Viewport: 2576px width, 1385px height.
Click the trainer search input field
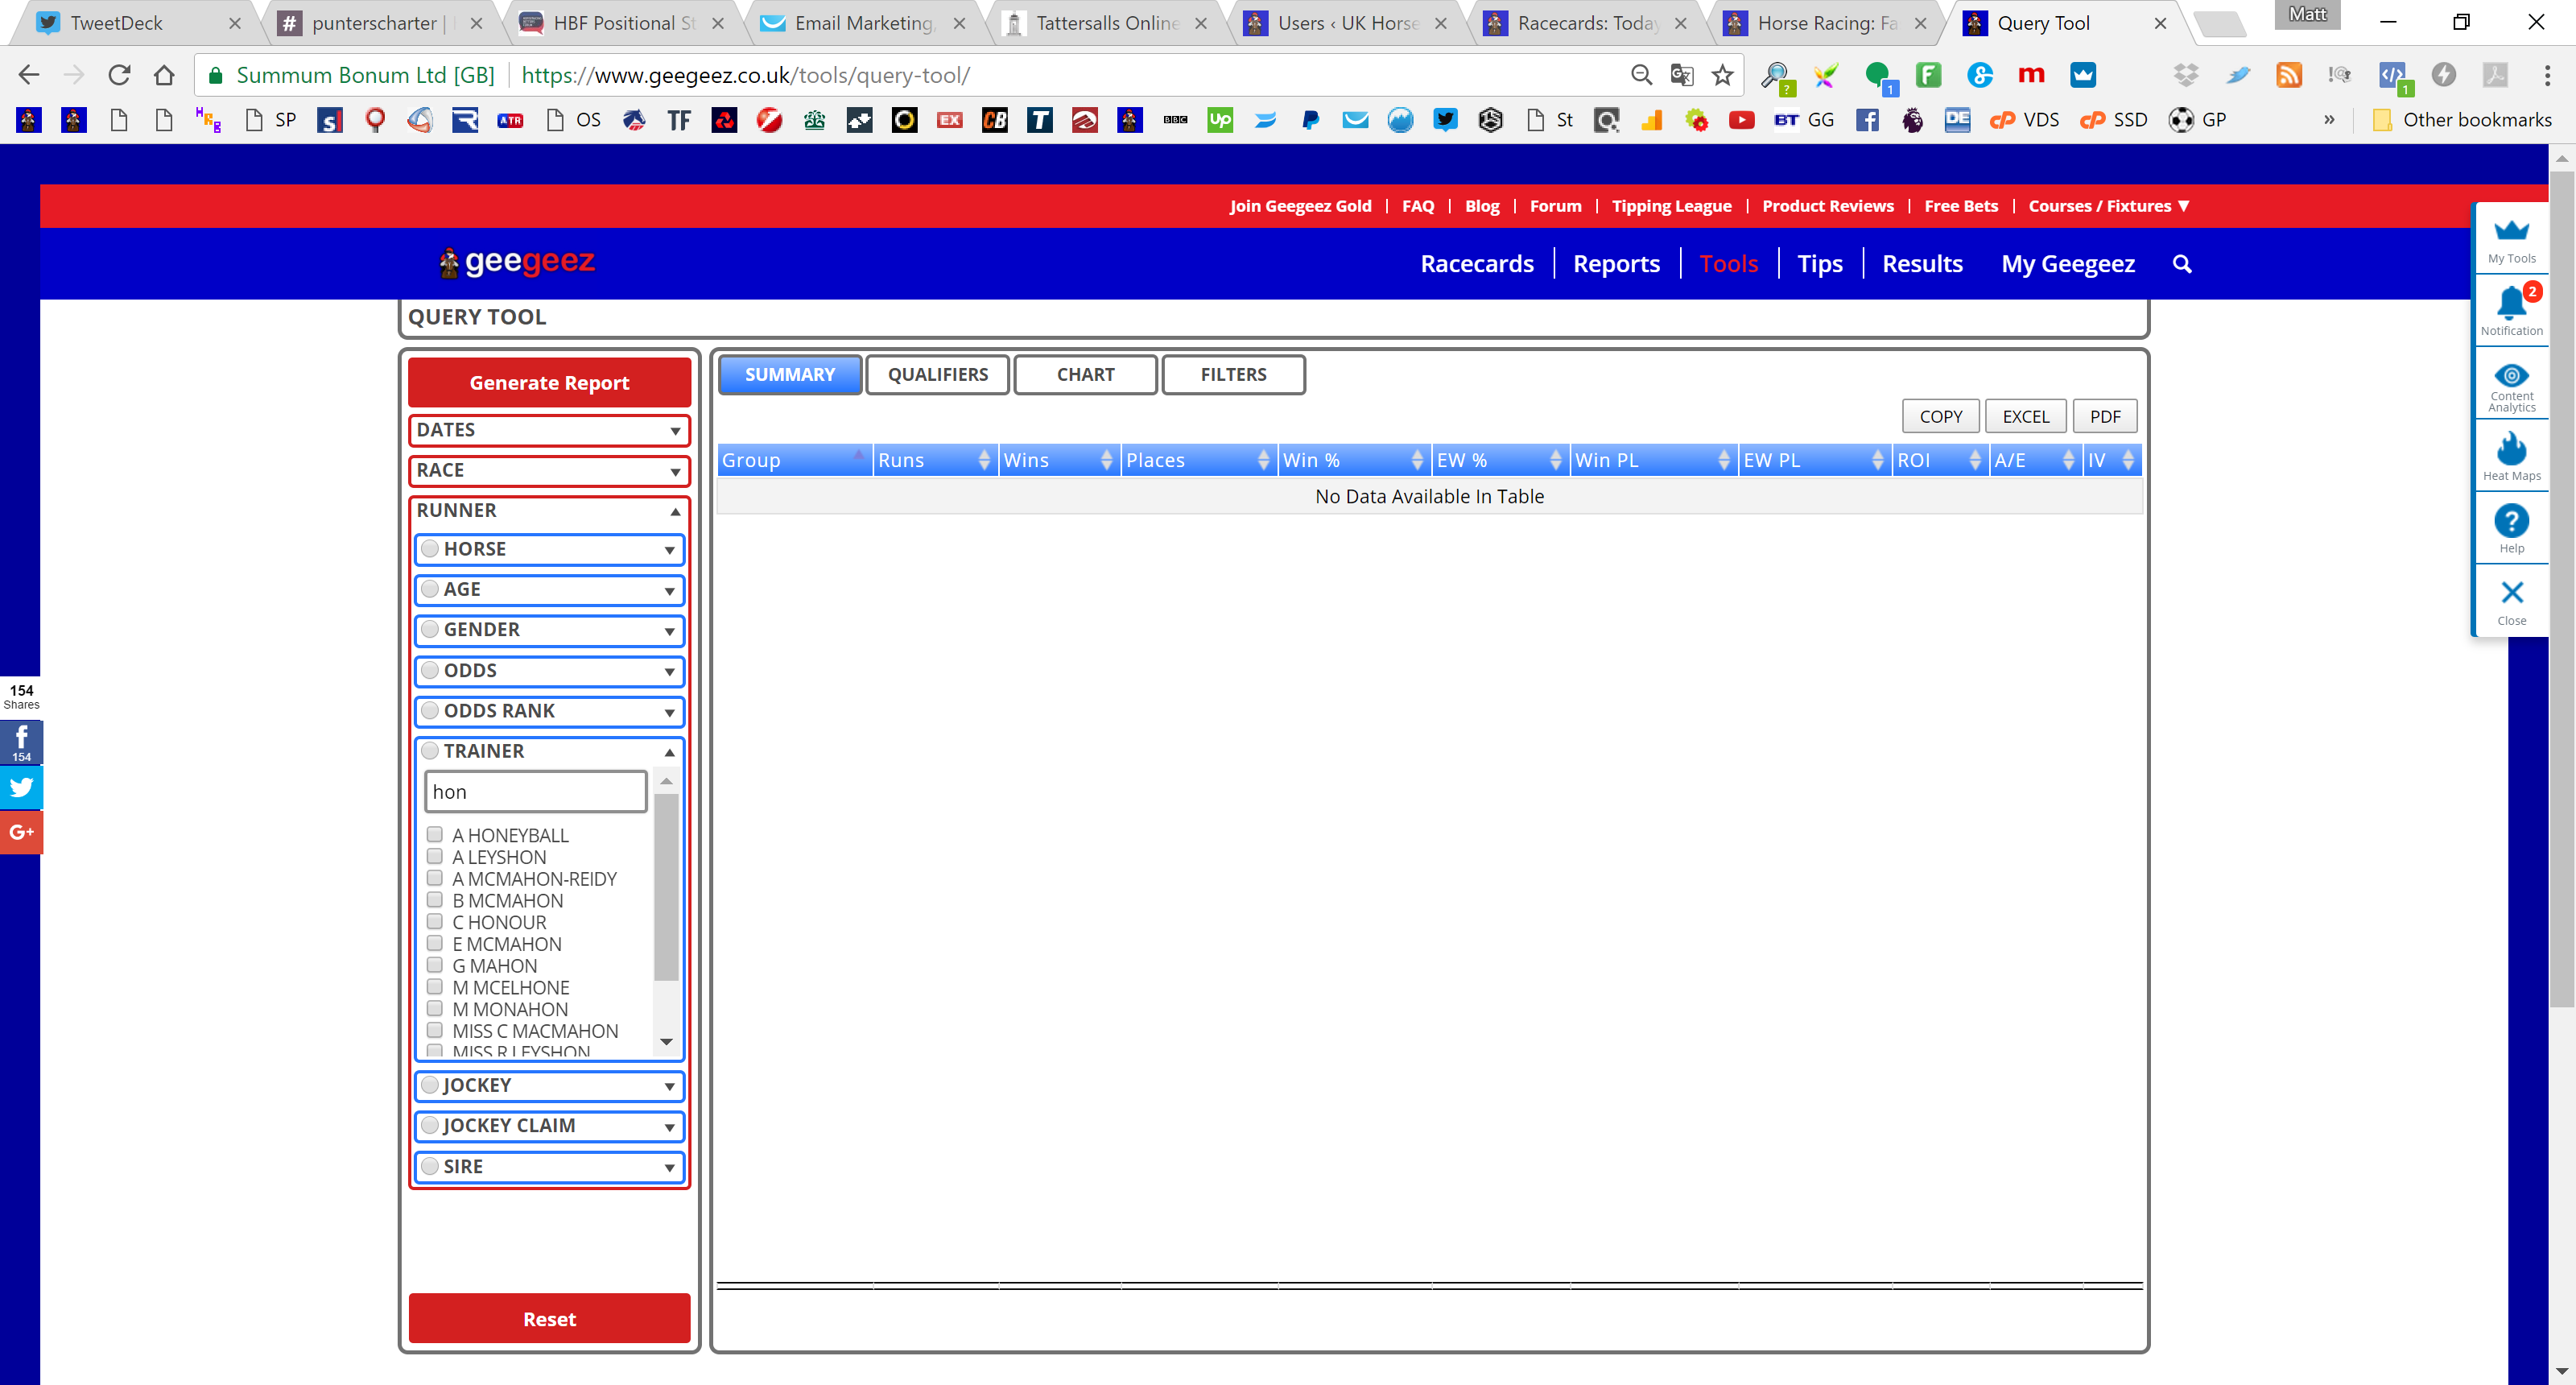pos(535,792)
